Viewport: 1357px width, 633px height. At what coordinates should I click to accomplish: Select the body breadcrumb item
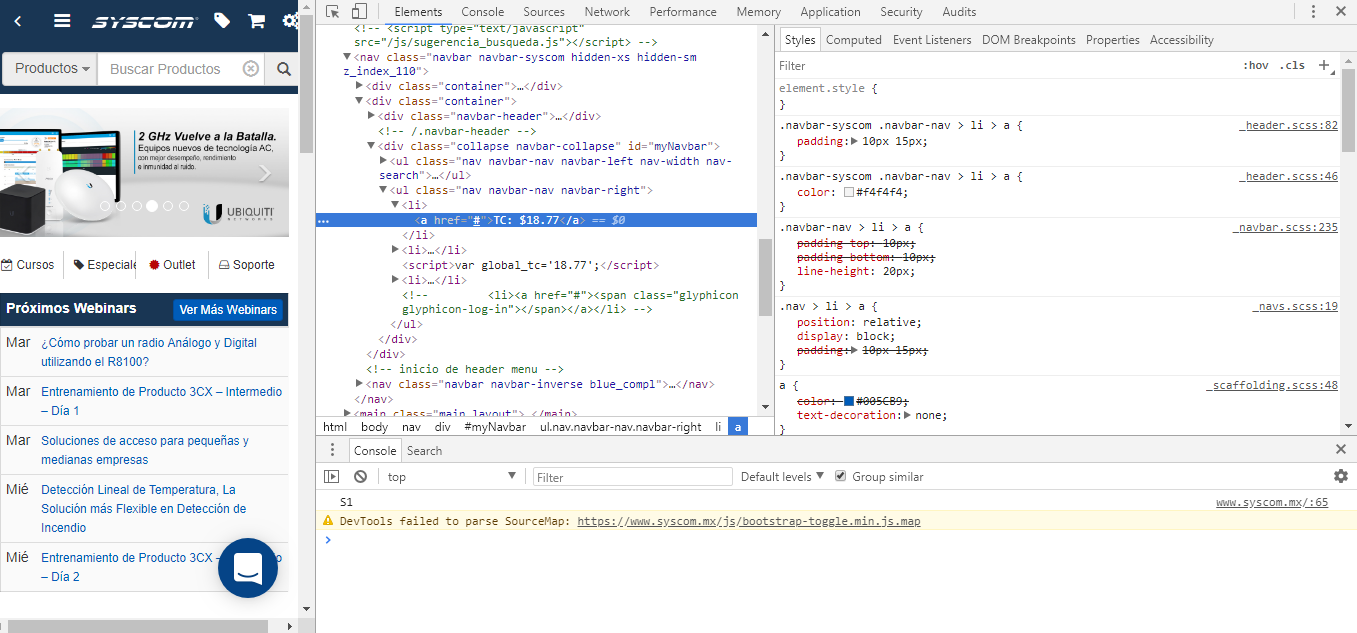(x=375, y=427)
